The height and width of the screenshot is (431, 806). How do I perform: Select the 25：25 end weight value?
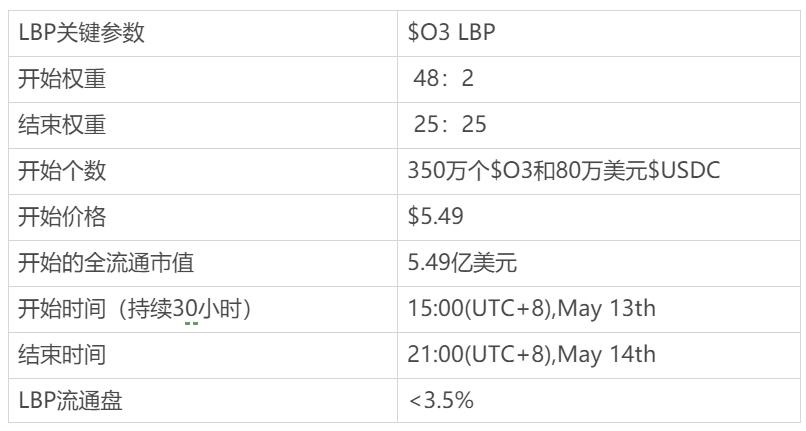(450, 125)
